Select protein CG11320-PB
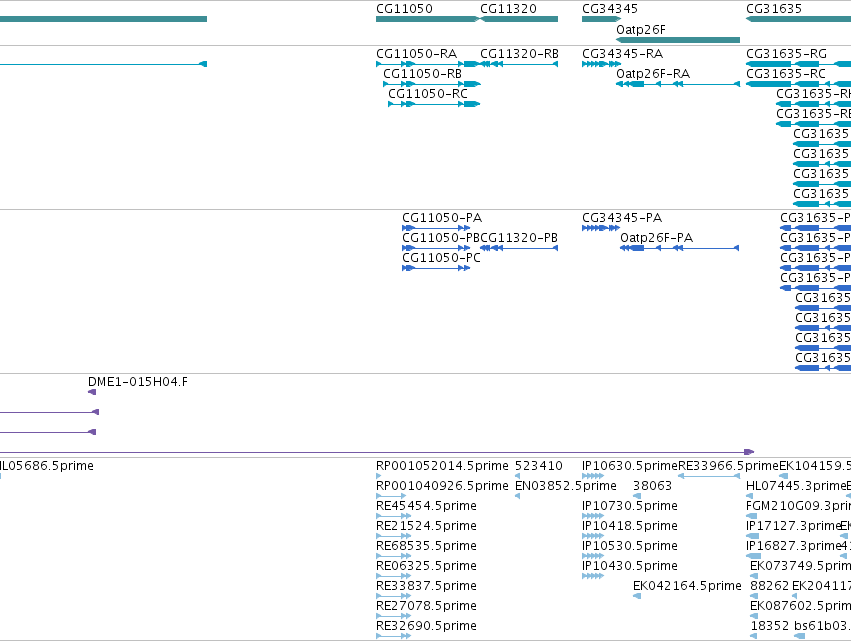 coord(519,248)
